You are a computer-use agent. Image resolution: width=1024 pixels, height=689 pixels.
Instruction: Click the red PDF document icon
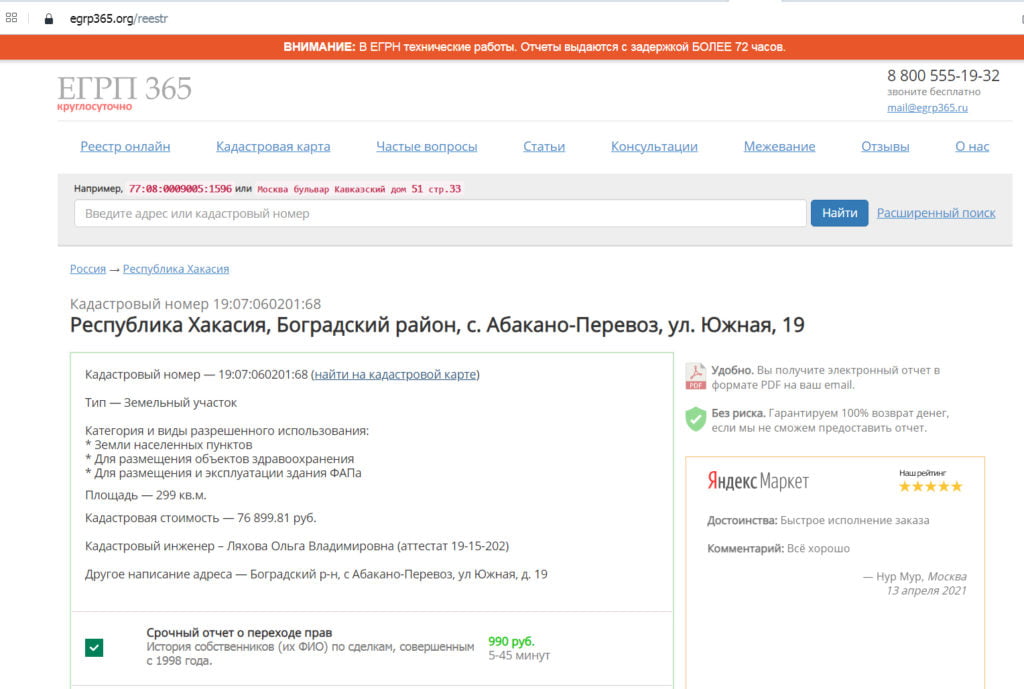pyautogui.click(x=695, y=376)
